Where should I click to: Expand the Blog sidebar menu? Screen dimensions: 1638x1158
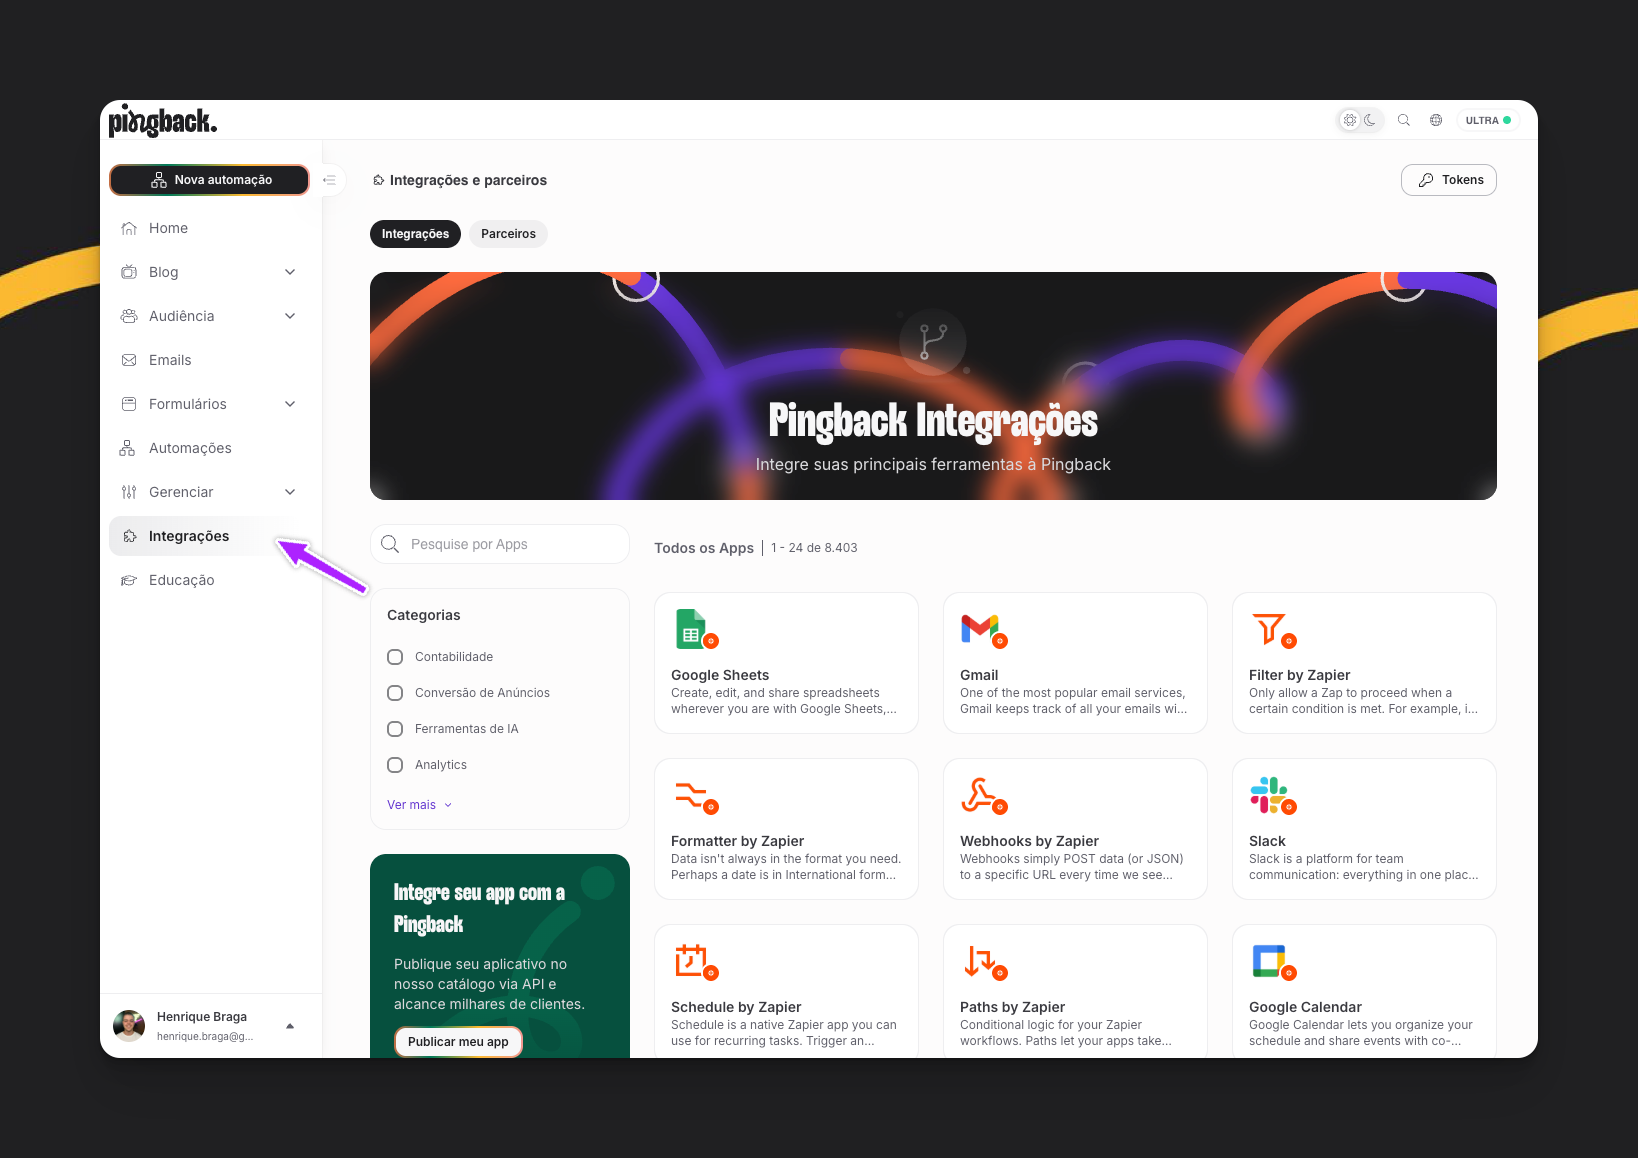click(x=290, y=272)
